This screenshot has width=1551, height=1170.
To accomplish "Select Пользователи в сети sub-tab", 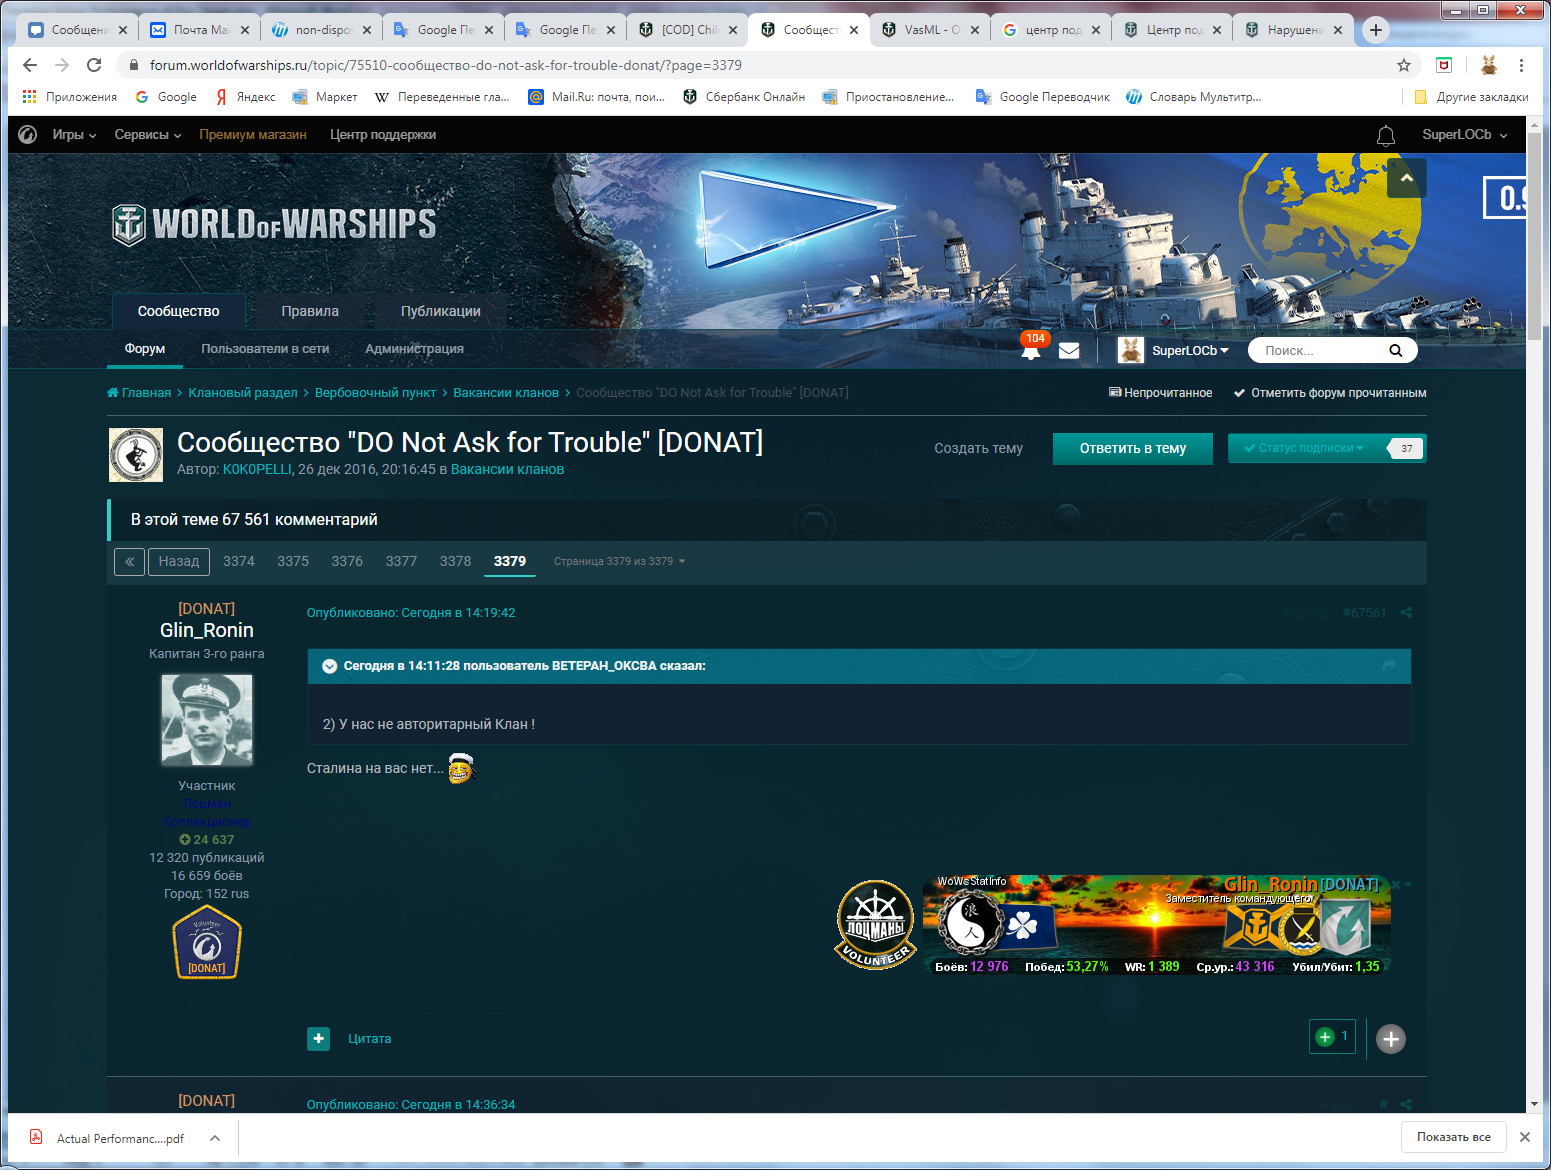I will point(265,349).
